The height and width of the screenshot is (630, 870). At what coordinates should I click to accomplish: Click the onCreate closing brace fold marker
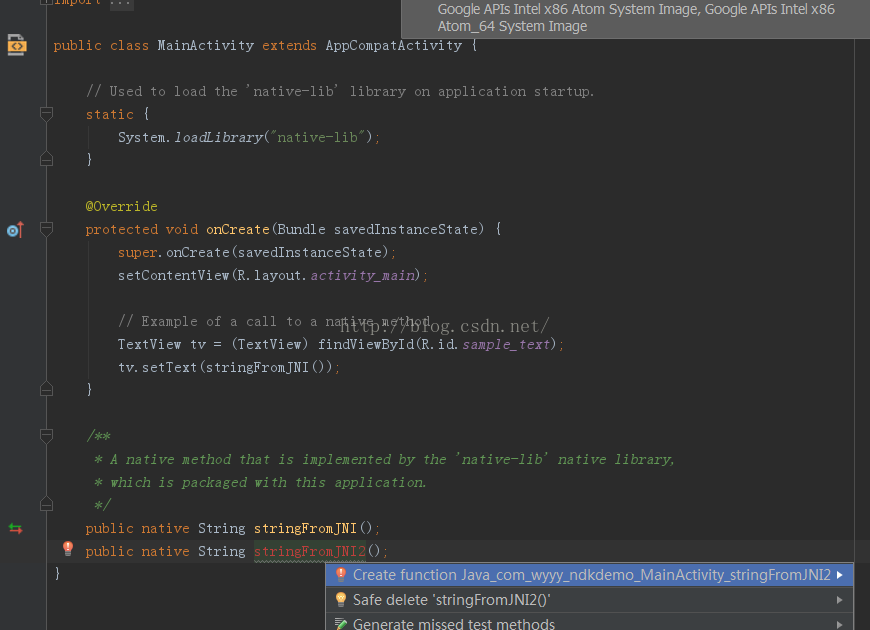47,389
